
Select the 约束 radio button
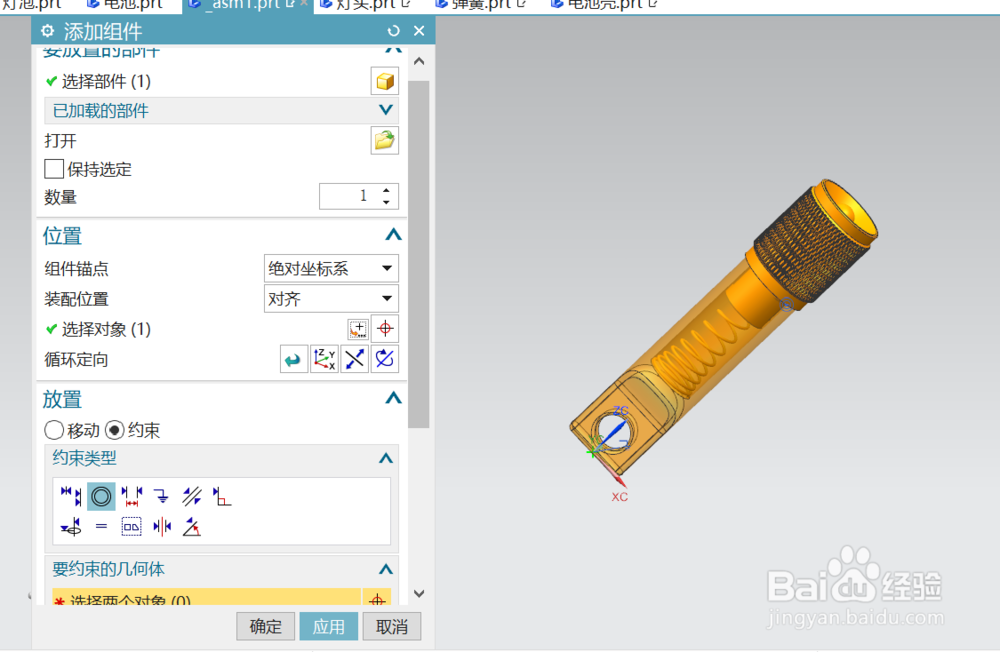point(114,430)
